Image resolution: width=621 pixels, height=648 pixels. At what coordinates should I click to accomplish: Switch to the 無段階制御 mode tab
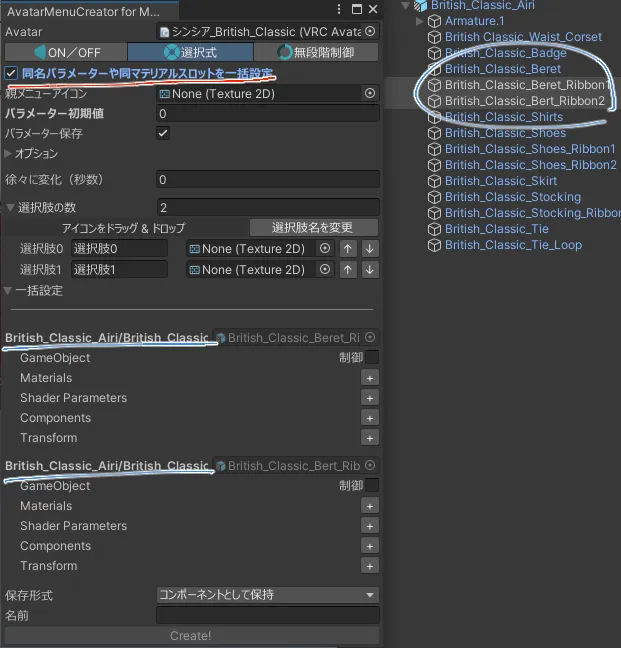click(317, 52)
